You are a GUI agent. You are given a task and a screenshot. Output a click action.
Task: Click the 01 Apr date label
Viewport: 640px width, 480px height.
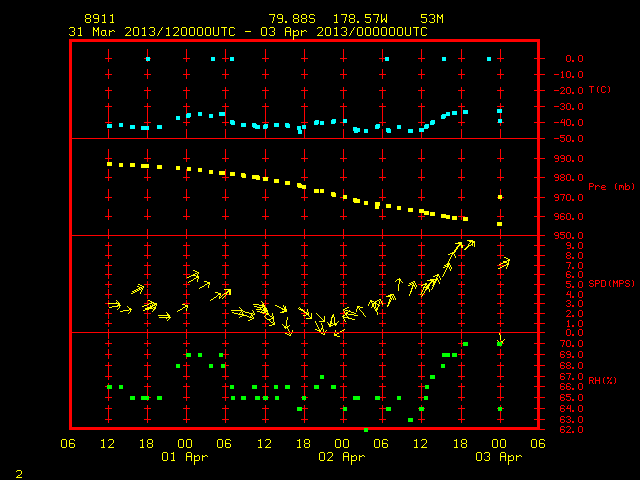click(x=184, y=457)
